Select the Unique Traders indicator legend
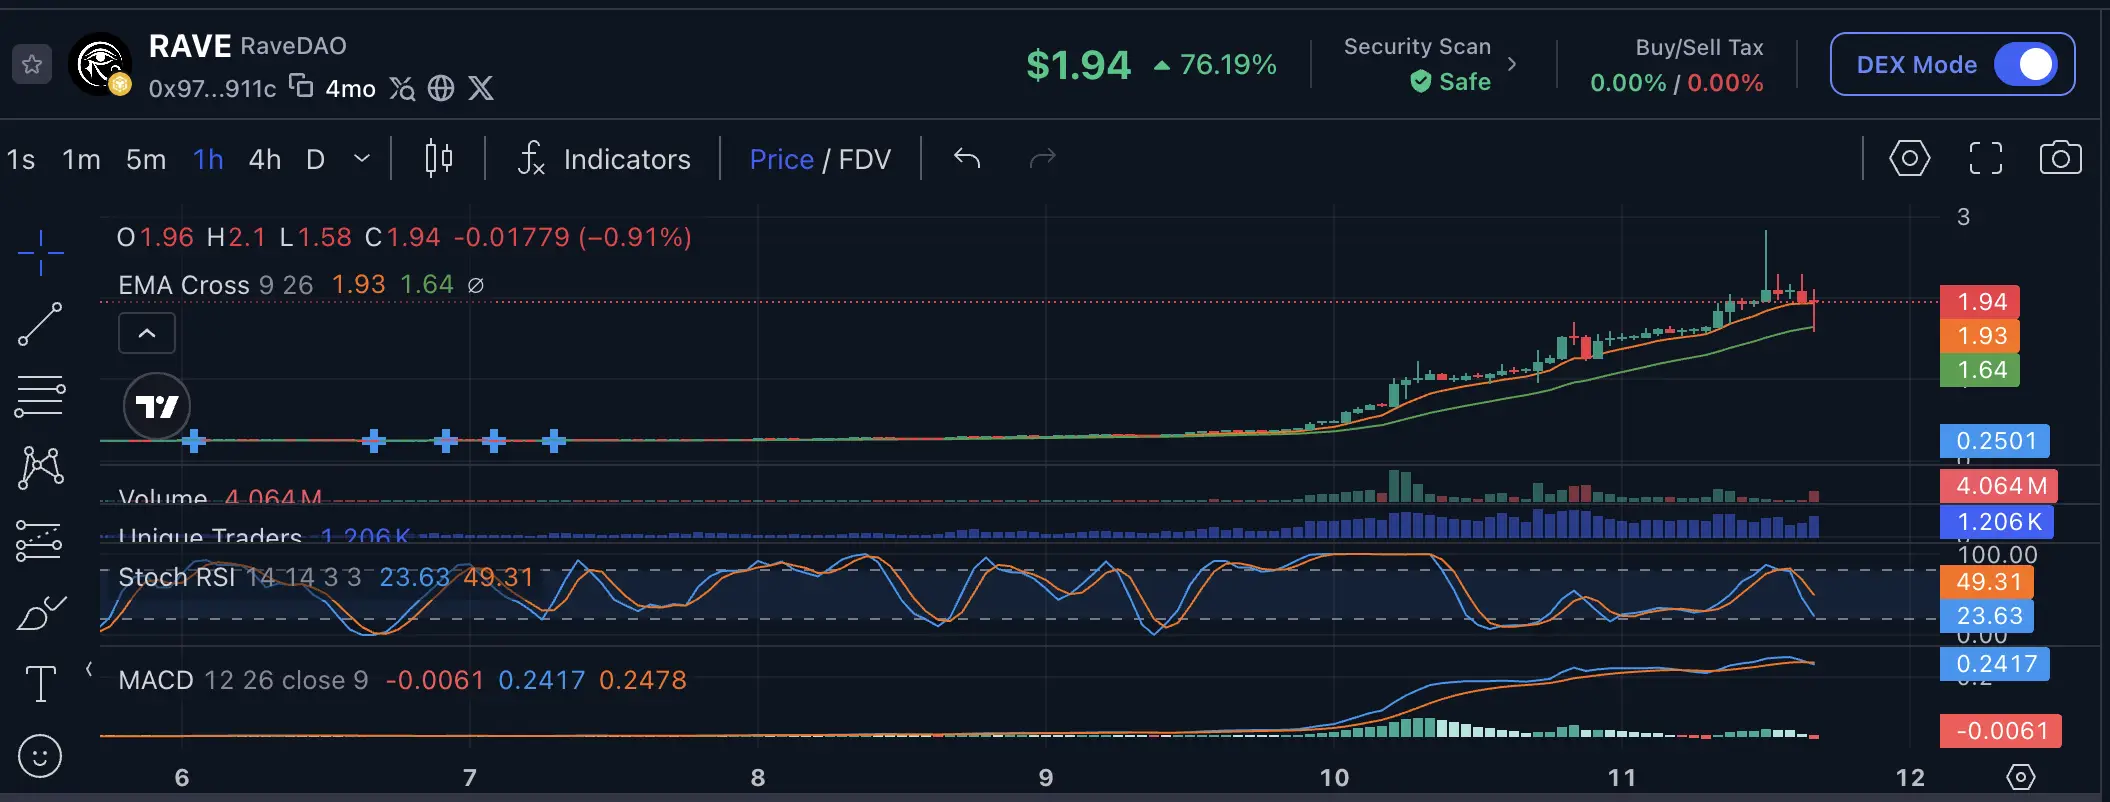The width and height of the screenshot is (2110, 802). click(x=210, y=535)
